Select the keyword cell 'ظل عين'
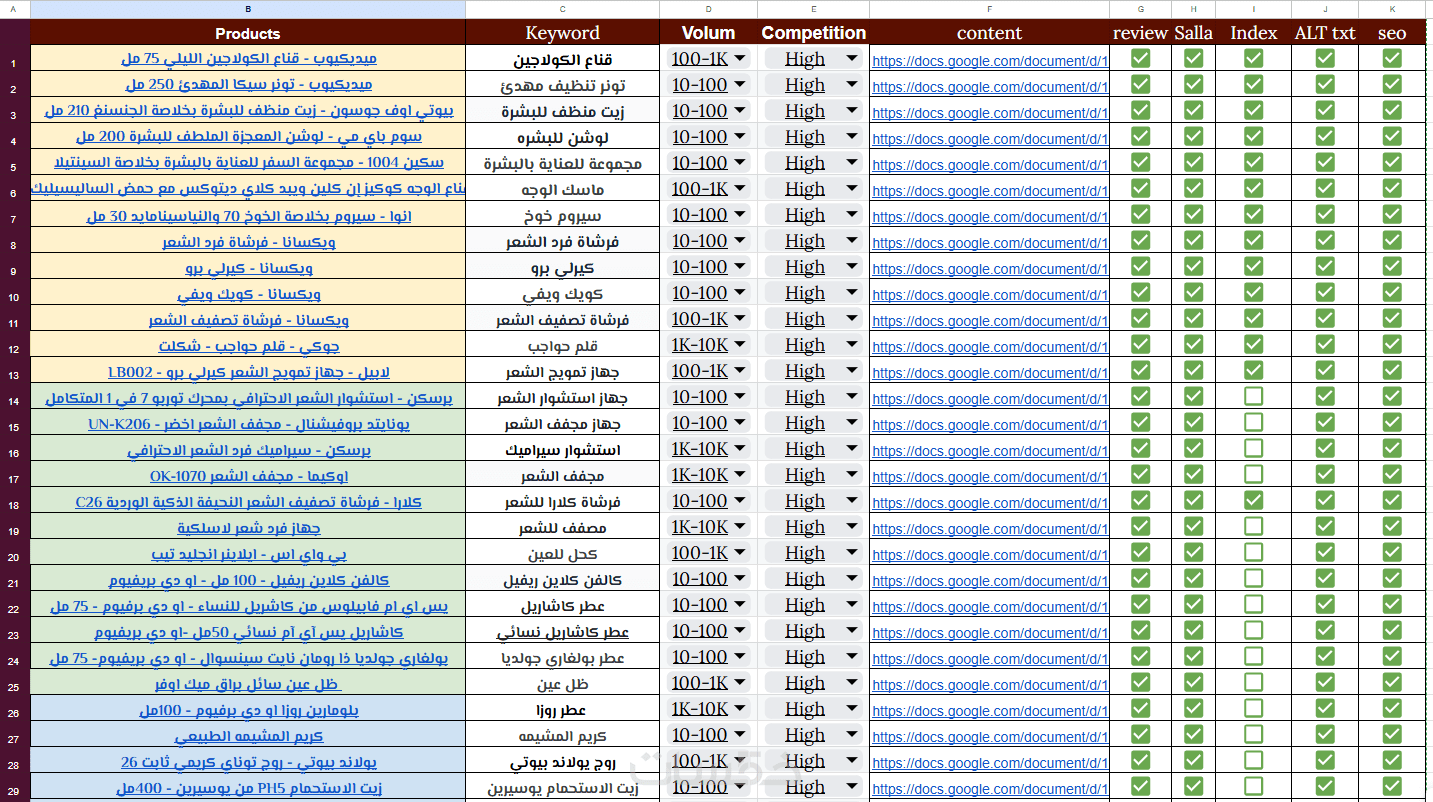This screenshot has height=802, width=1433. click(x=562, y=683)
